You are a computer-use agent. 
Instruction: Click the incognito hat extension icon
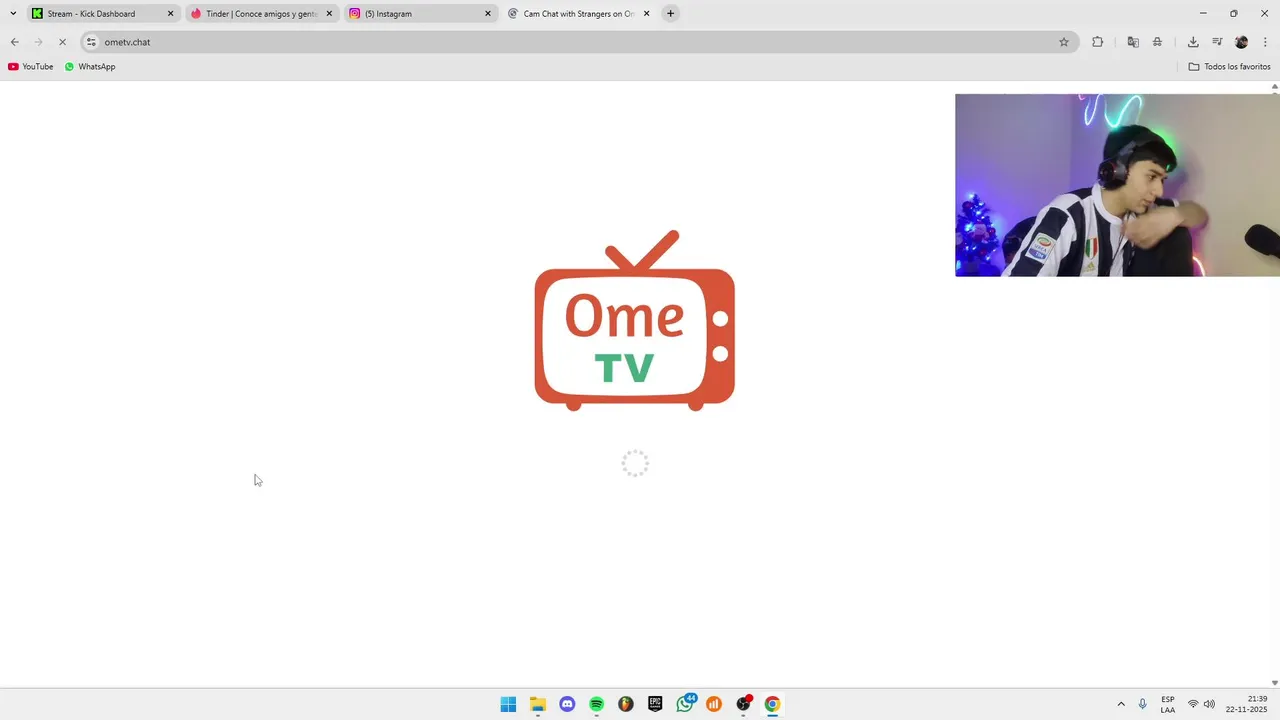click(x=1157, y=42)
